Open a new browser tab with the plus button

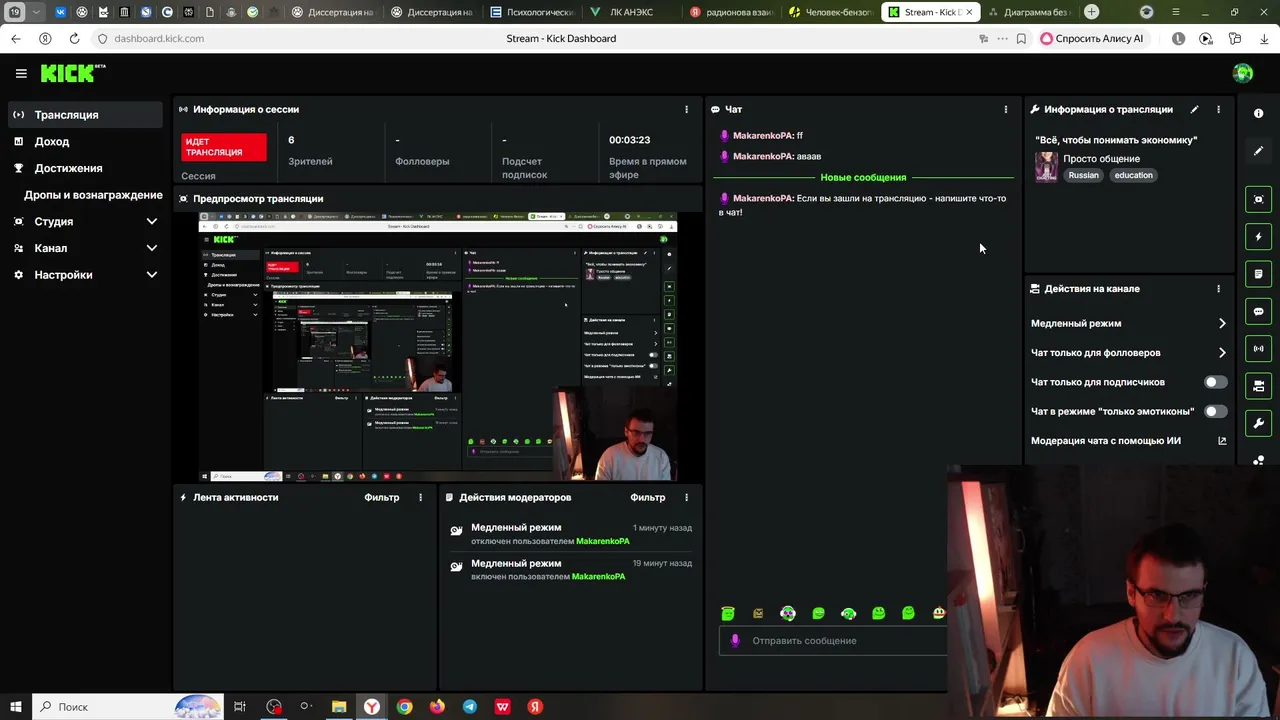coord(1092,12)
